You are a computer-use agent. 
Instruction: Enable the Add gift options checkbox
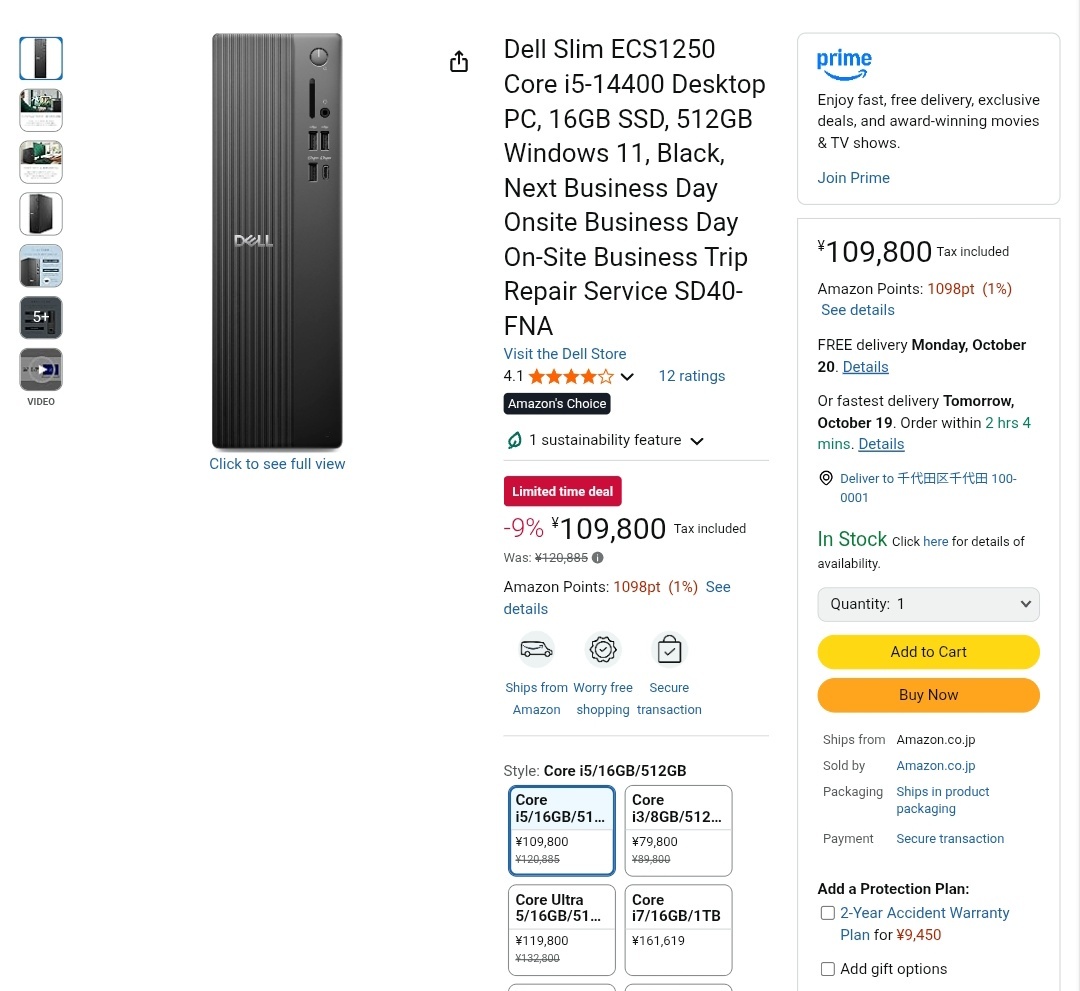click(827, 969)
